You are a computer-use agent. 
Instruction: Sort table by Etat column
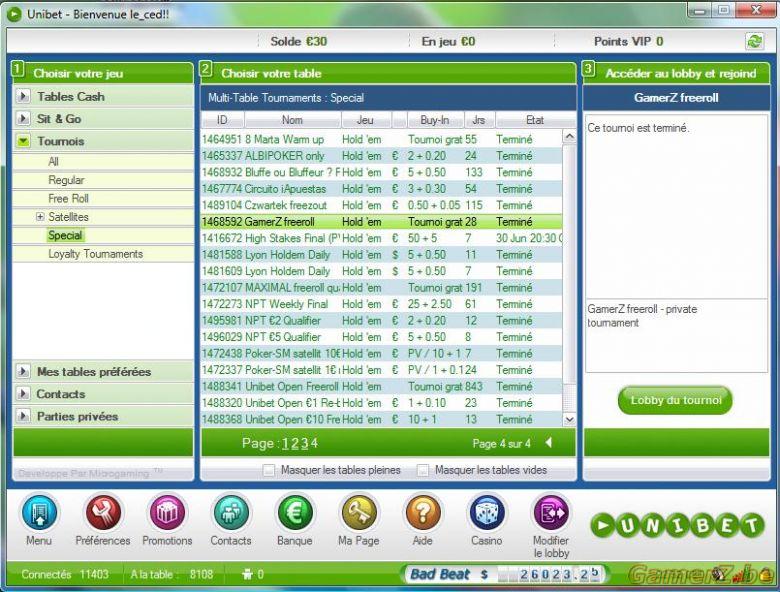click(535, 120)
